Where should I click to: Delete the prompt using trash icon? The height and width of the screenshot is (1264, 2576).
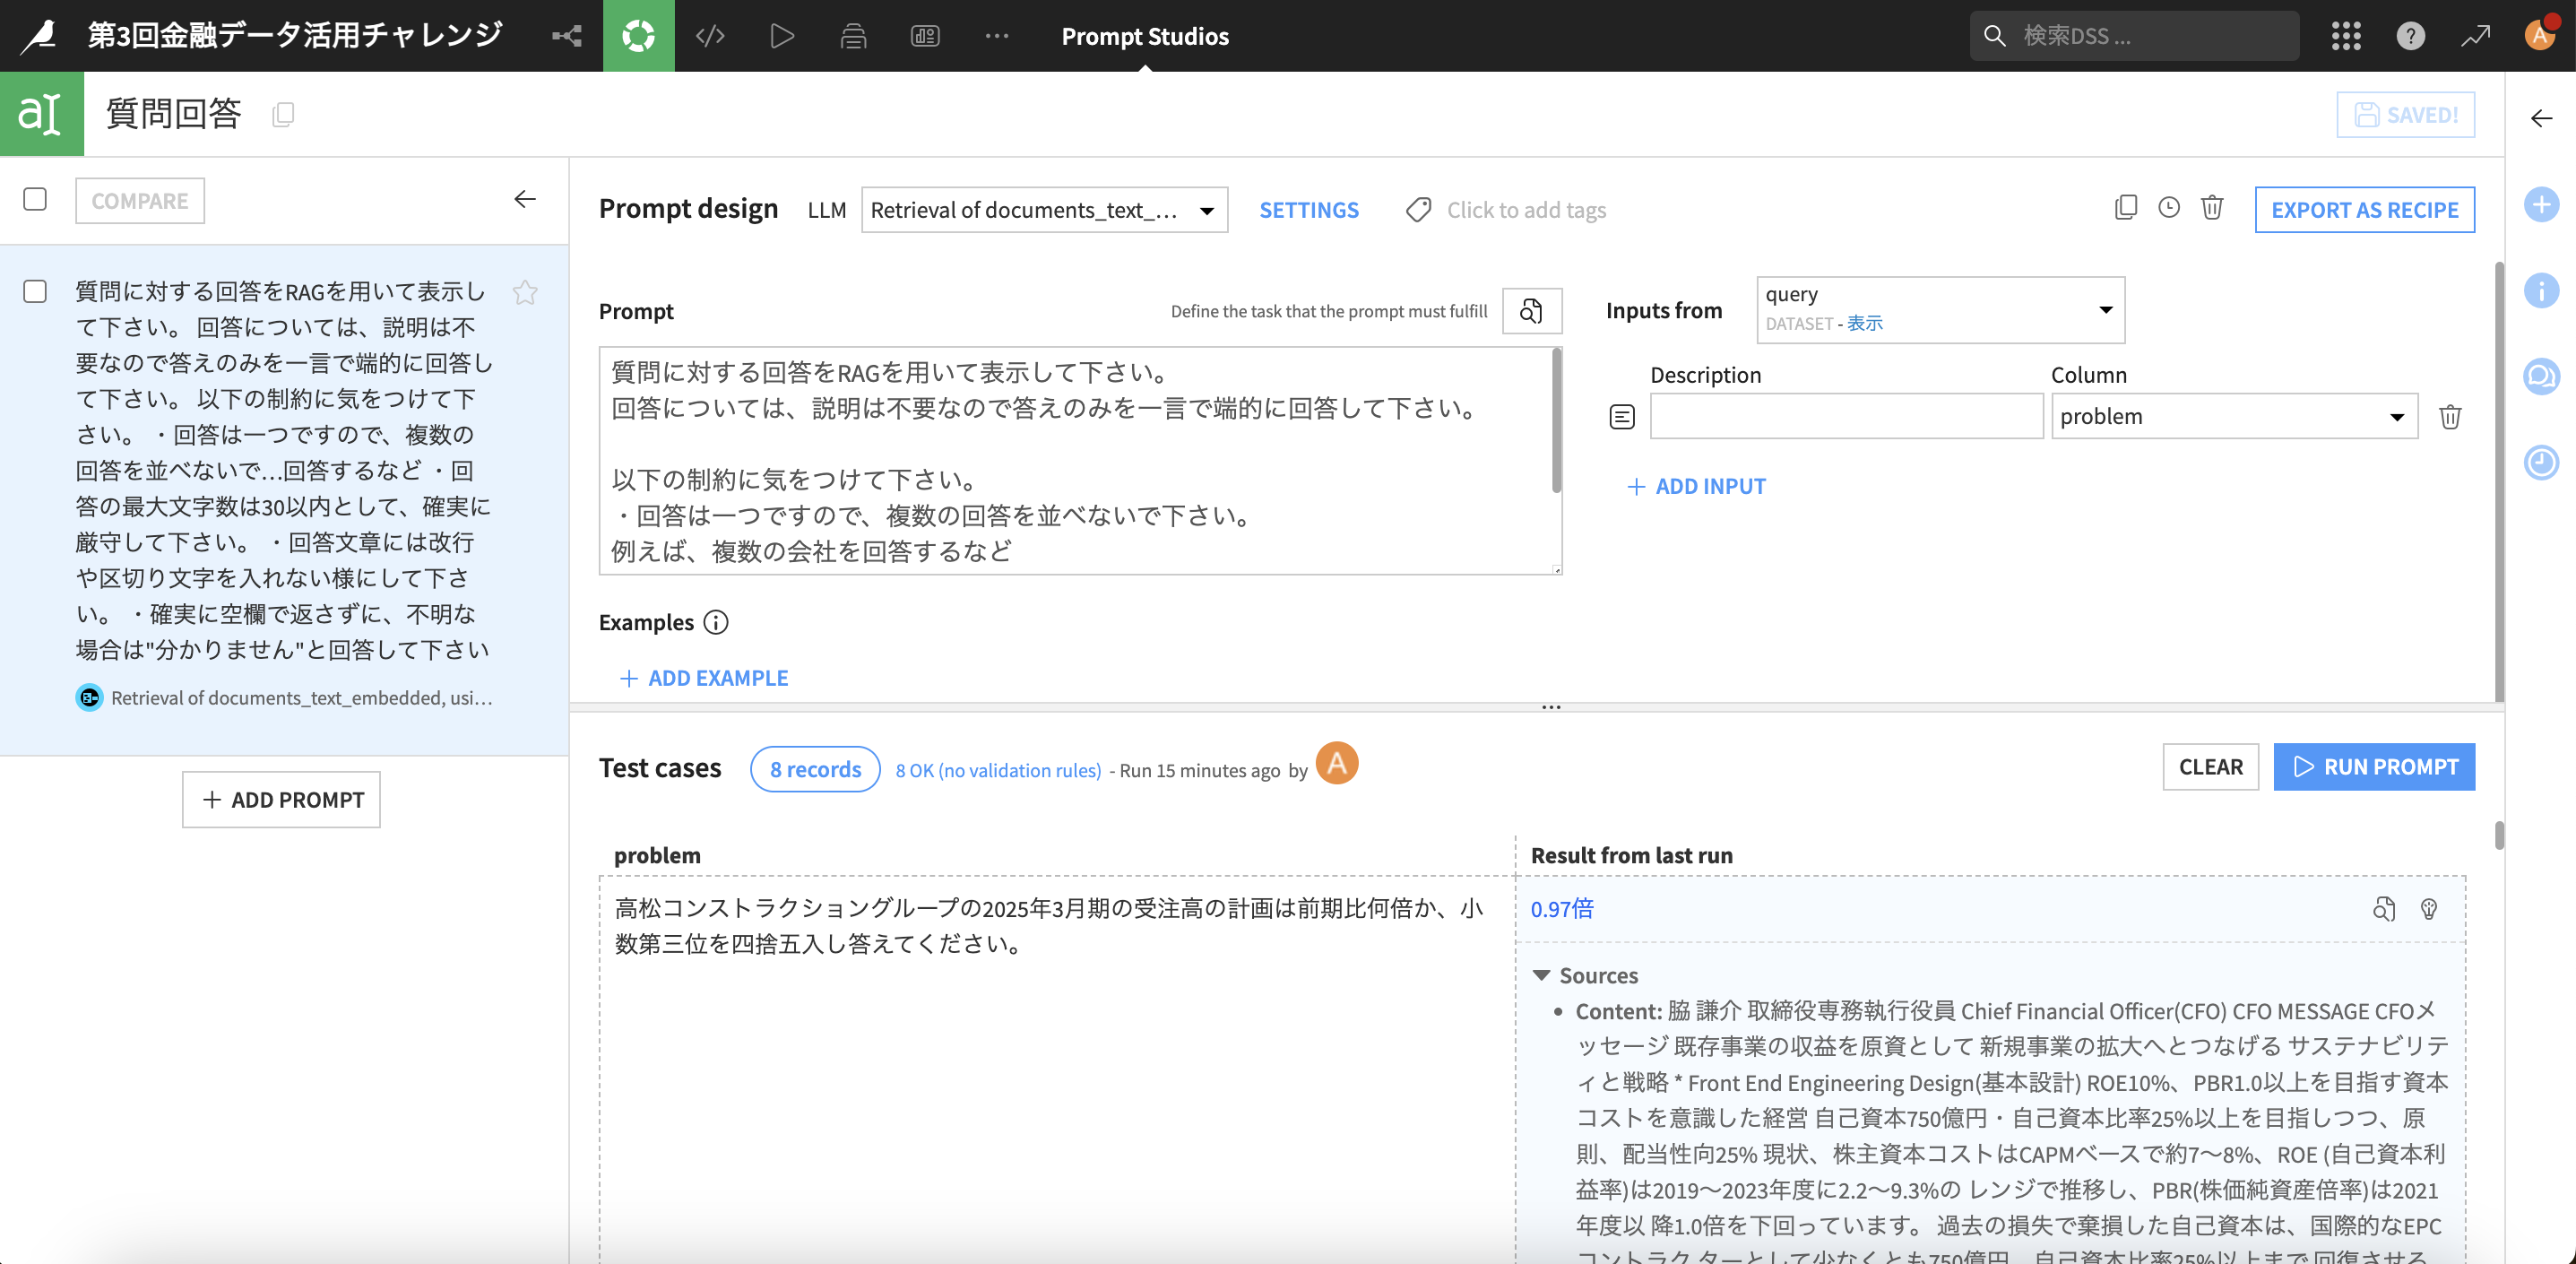2212,208
